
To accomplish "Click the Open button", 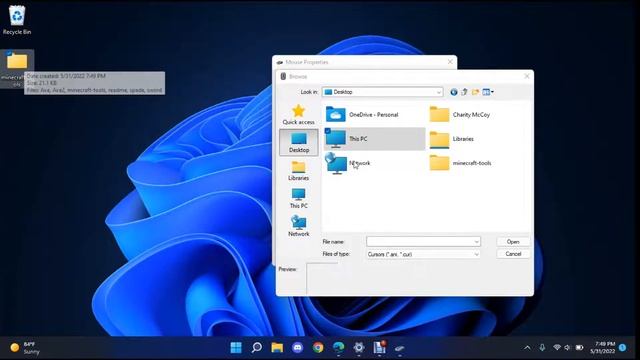I will 513,242.
